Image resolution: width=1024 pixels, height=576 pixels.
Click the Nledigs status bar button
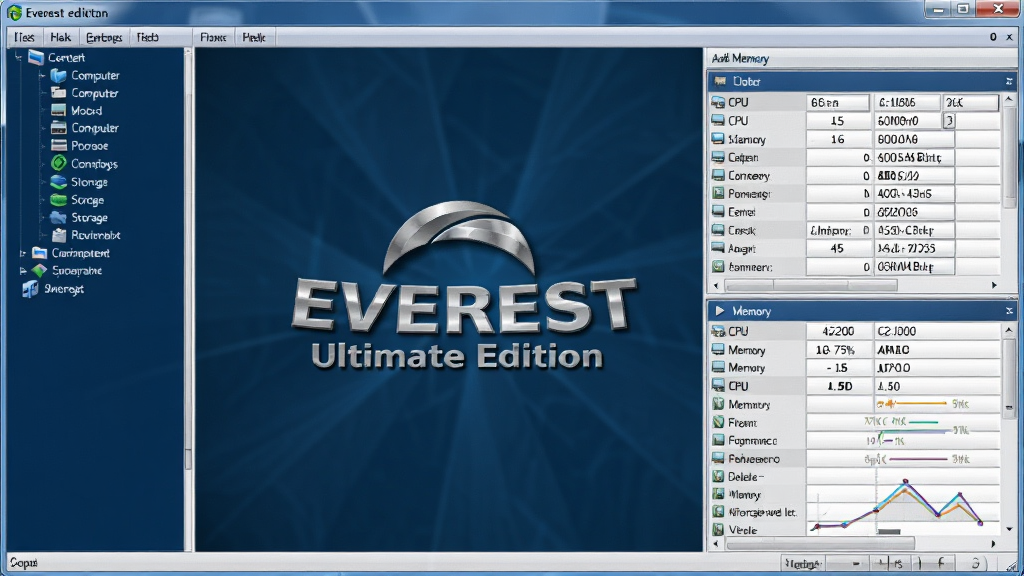(803, 563)
